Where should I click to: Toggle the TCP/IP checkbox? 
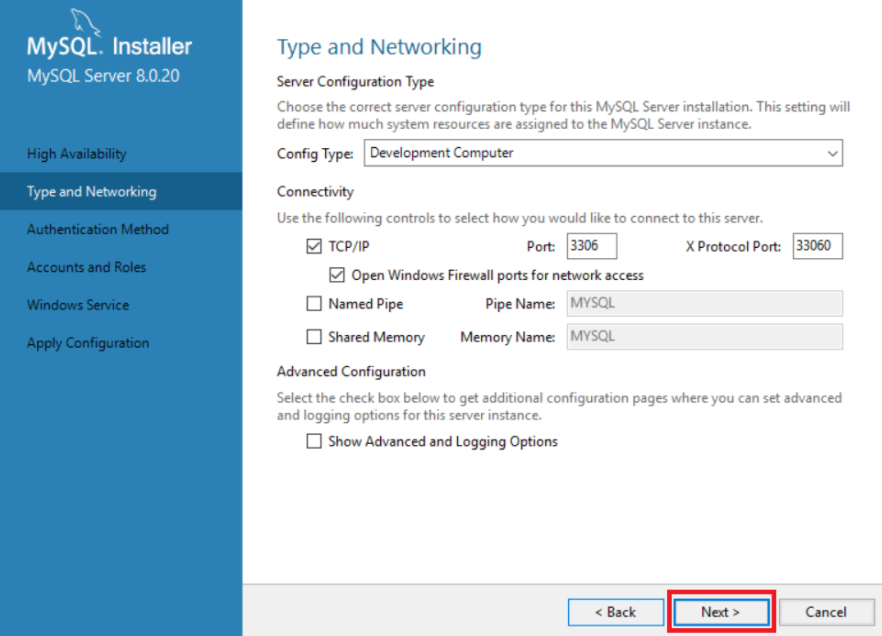(x=314, y=246)
